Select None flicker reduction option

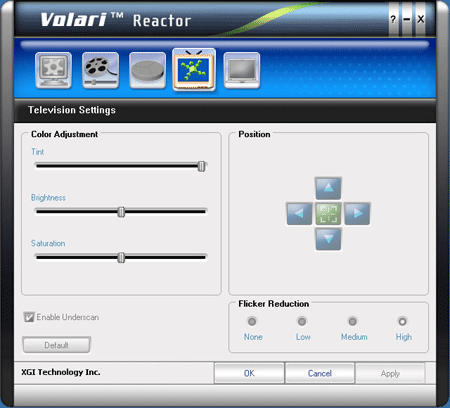[252, 321]
